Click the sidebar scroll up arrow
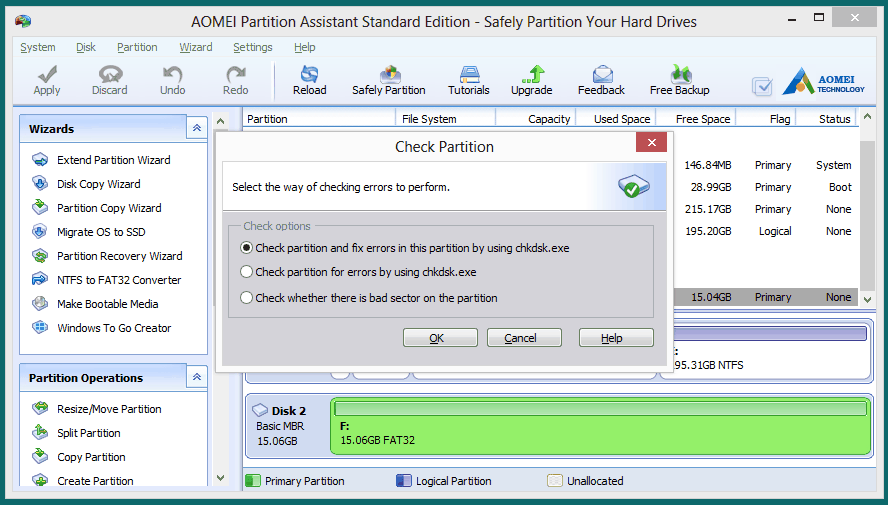Viewport: 888px width, 505px height. pyautogui.click(x=221, y=121)
